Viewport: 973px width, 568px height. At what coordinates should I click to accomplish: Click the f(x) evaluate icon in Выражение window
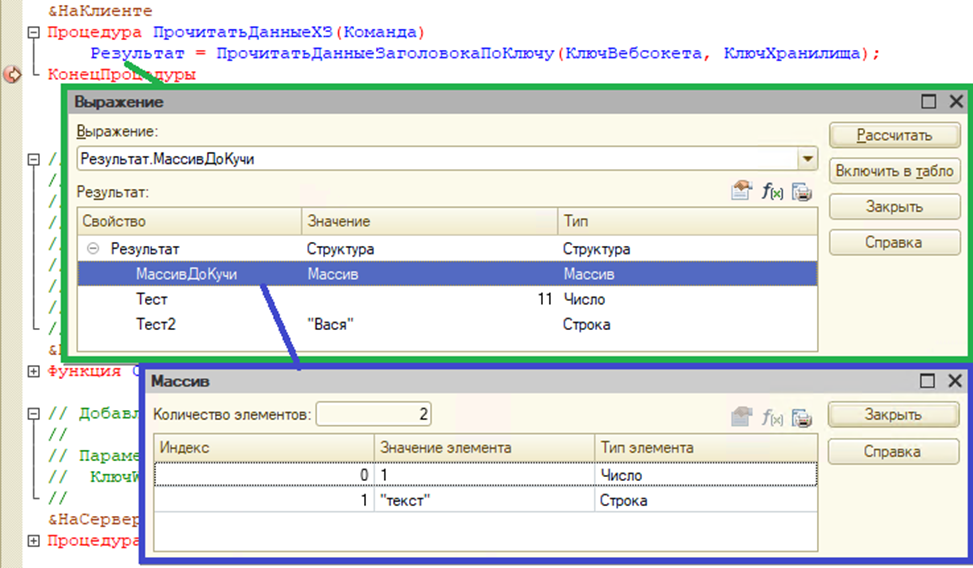pyautogui.click(x=772, y=192)
